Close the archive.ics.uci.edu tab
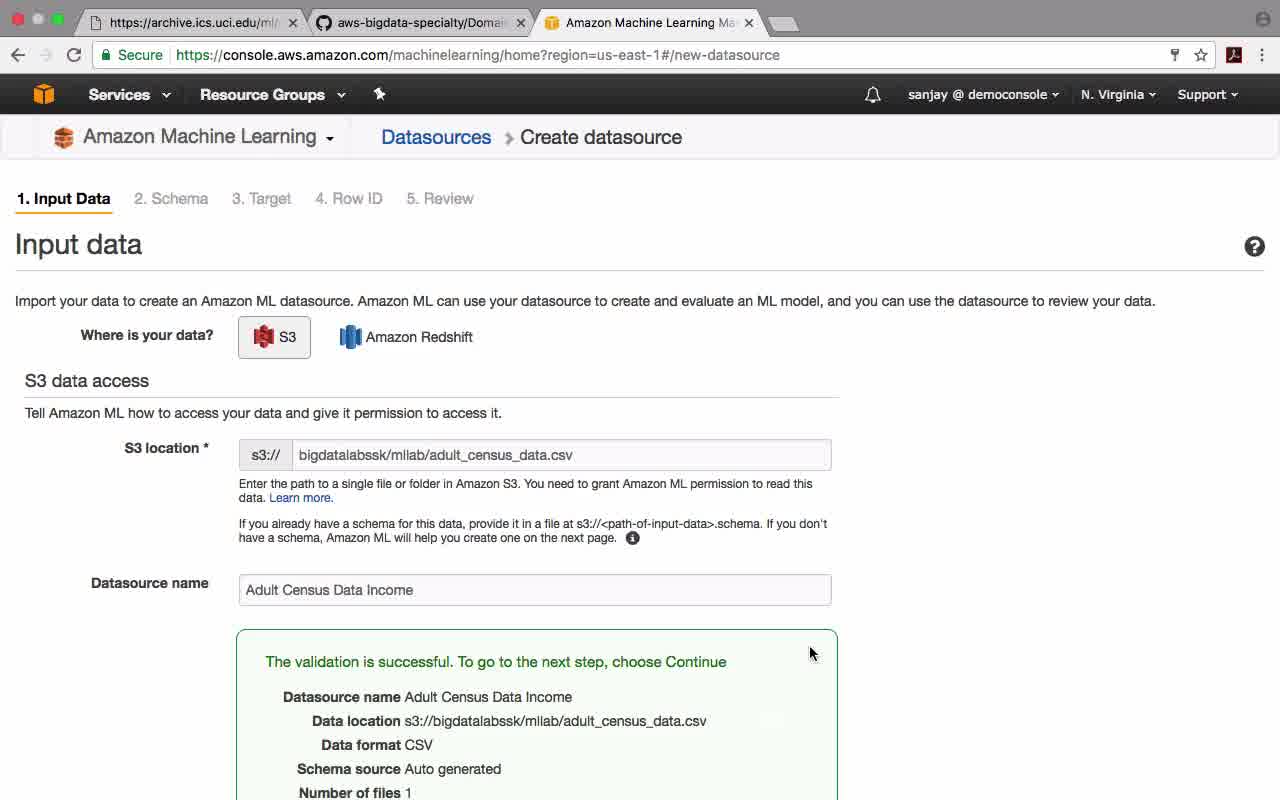 (x=294, y=22)
